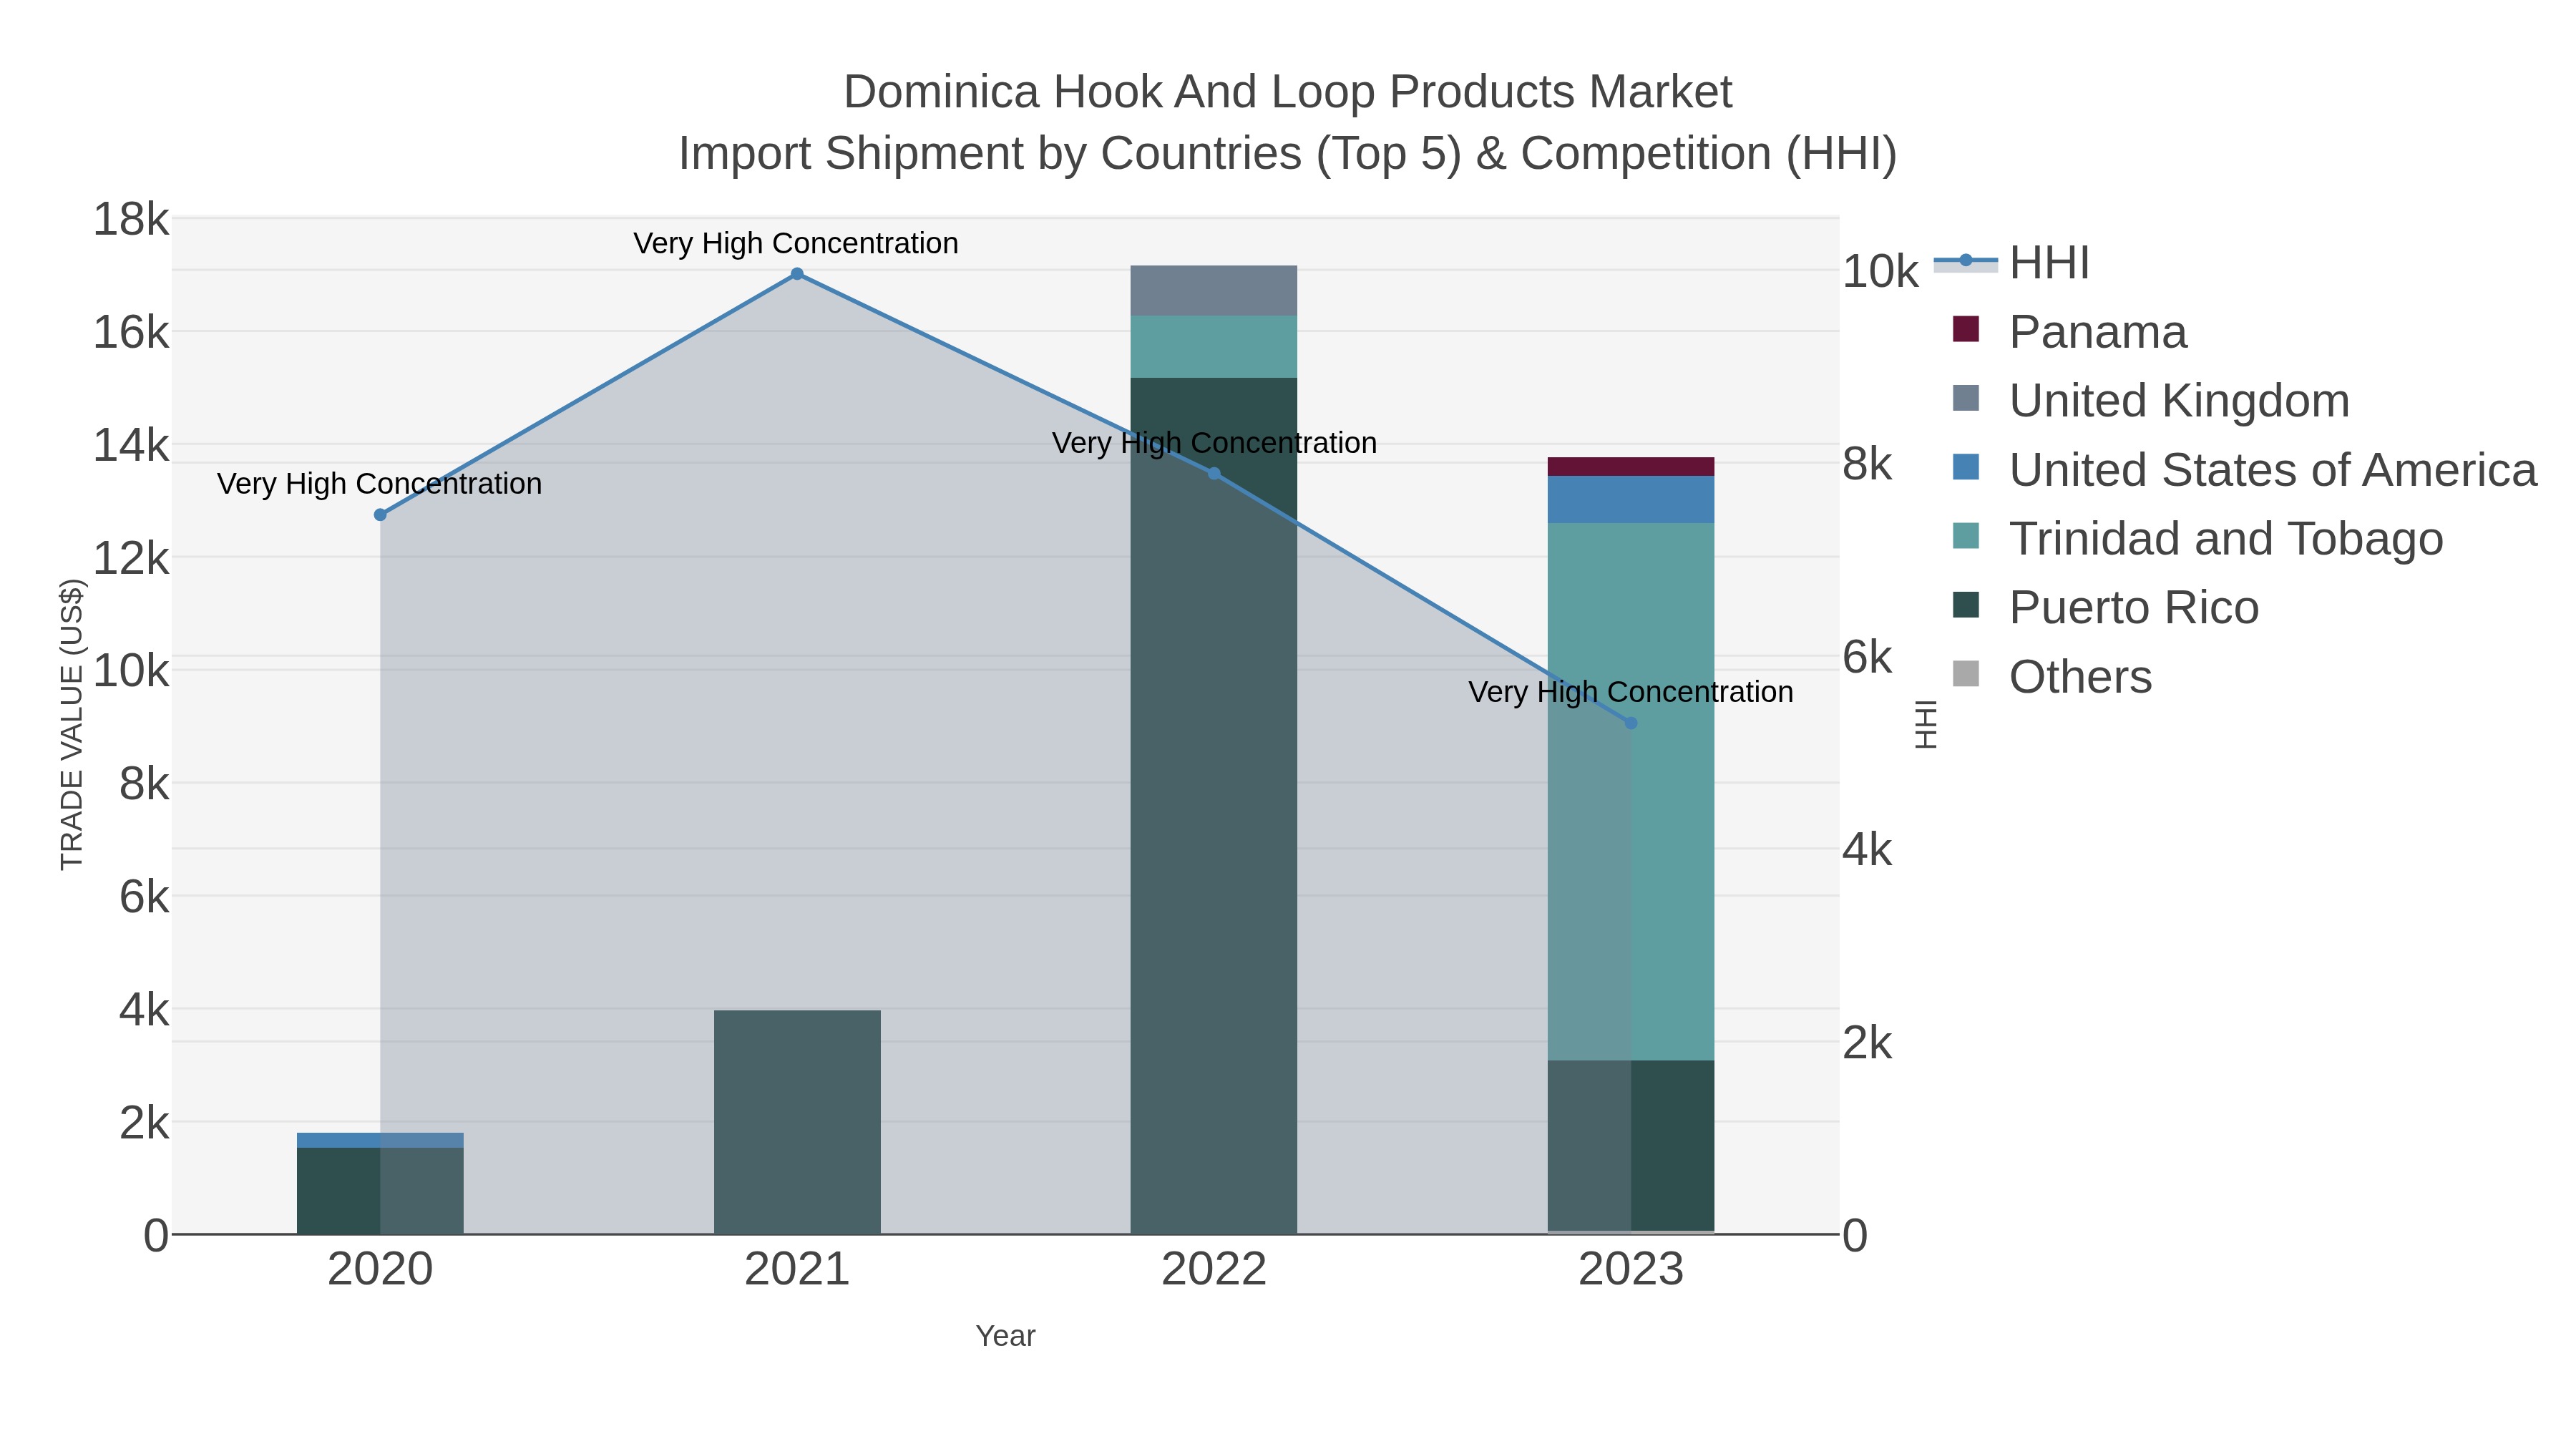
Task: Click the HHI line marker icon in legend
Action: click(1966, 261)
